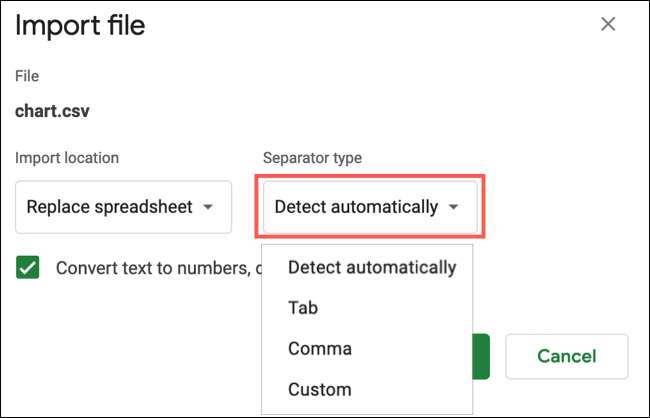
Task: Click the Separator type label
Action: (x=312, y=157)
